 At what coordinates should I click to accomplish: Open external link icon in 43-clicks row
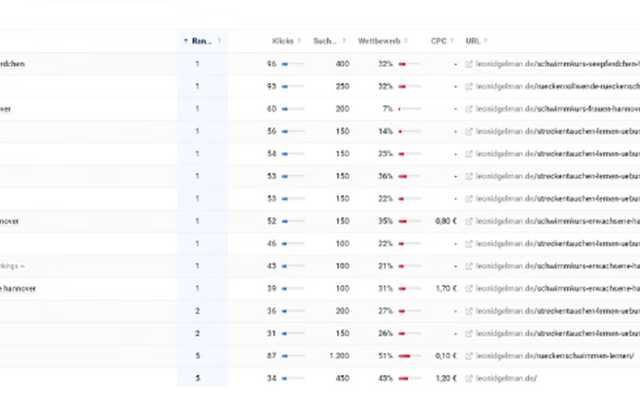(469, 266)
